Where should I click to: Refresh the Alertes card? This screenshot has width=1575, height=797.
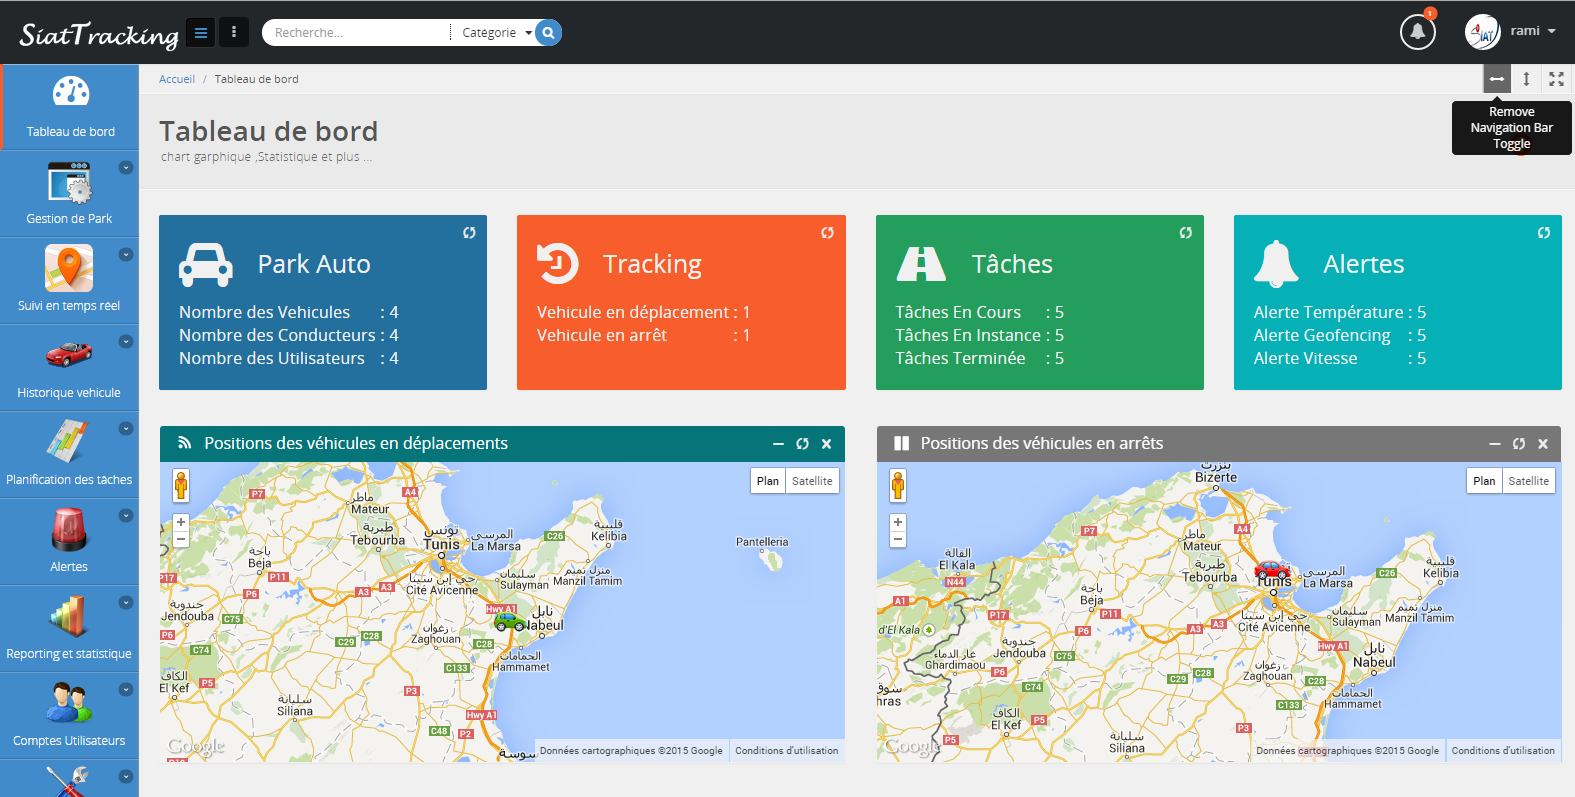1543,232
